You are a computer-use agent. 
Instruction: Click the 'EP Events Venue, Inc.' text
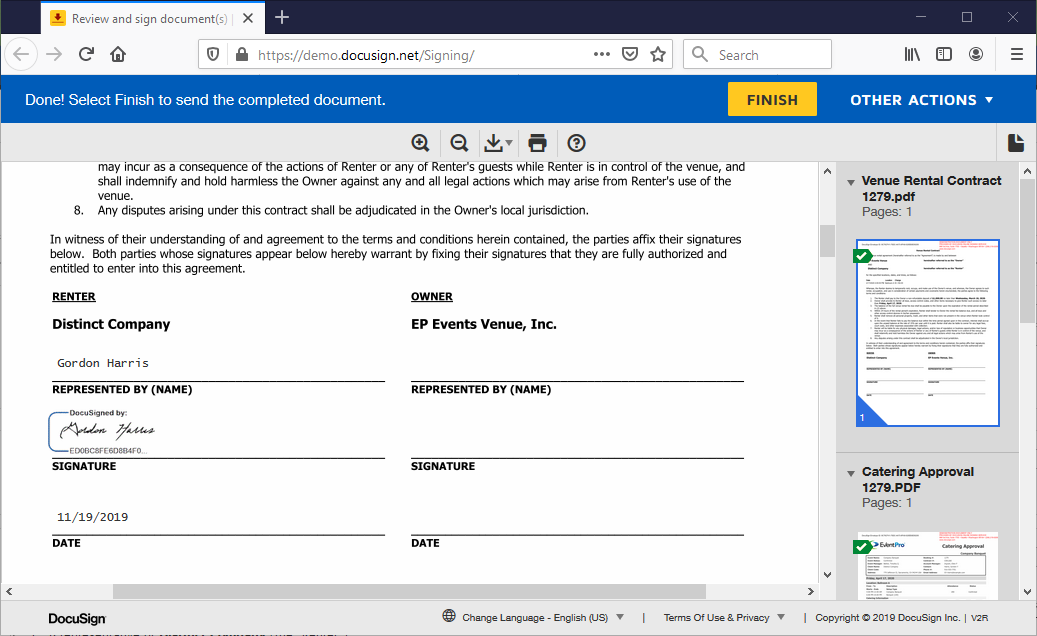pyautogui.click(x=483, y=324)
